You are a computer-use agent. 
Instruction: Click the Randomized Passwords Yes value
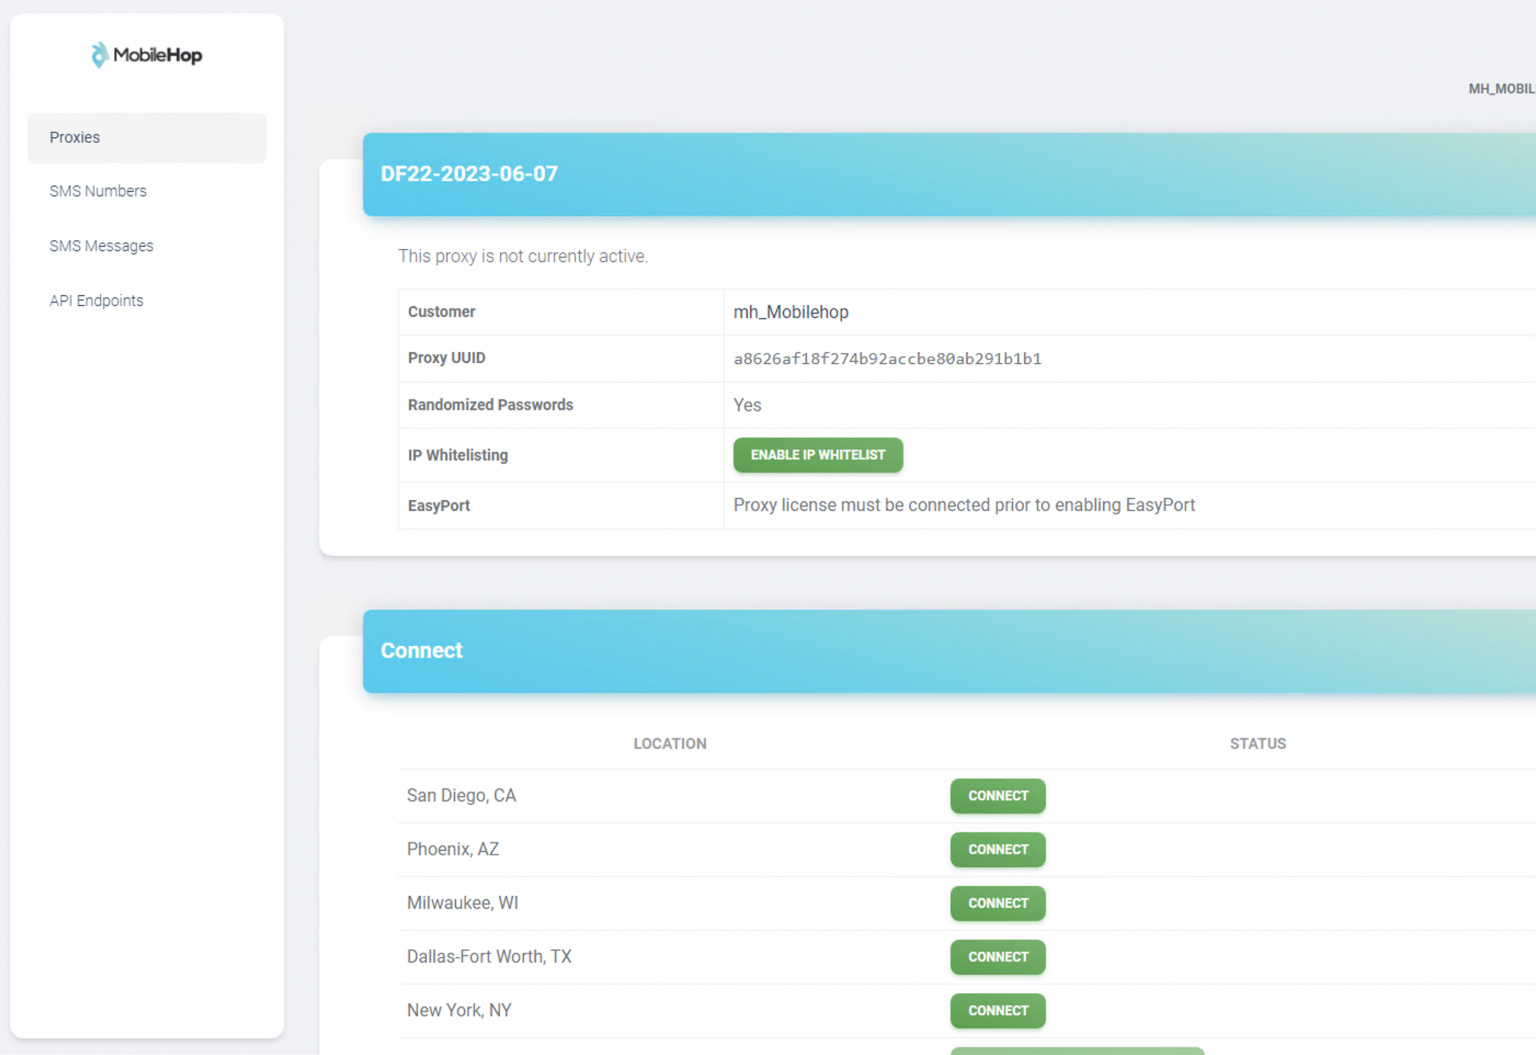tap(747, 405)
